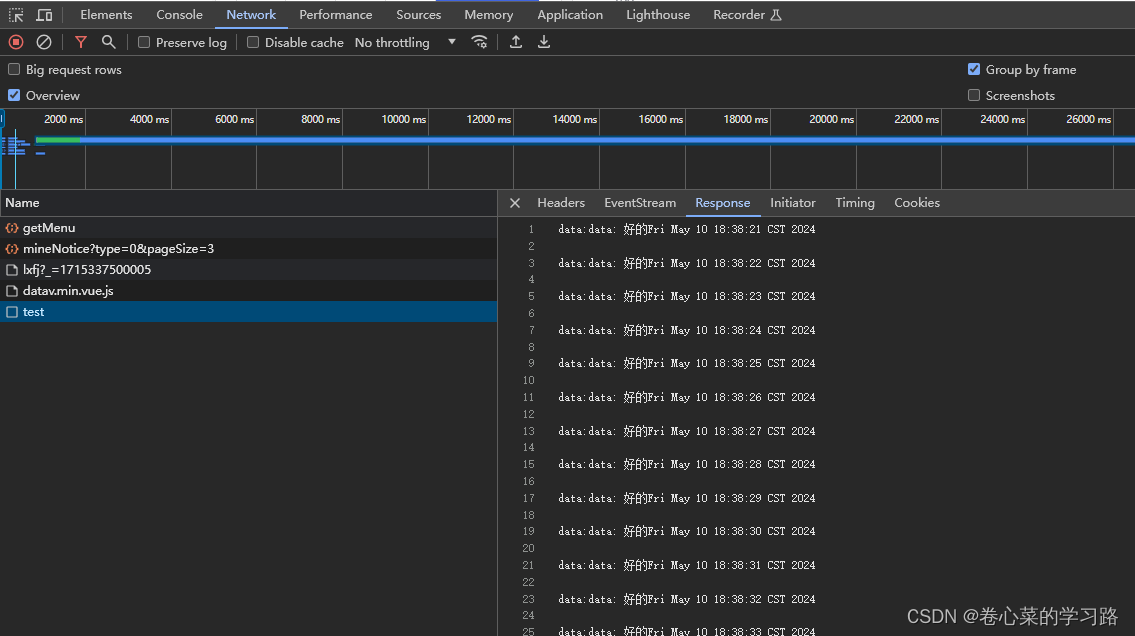Toggle the device toolbar icon
The width and height of the screenshot is (1135, 636).
[x=44, y=15]
